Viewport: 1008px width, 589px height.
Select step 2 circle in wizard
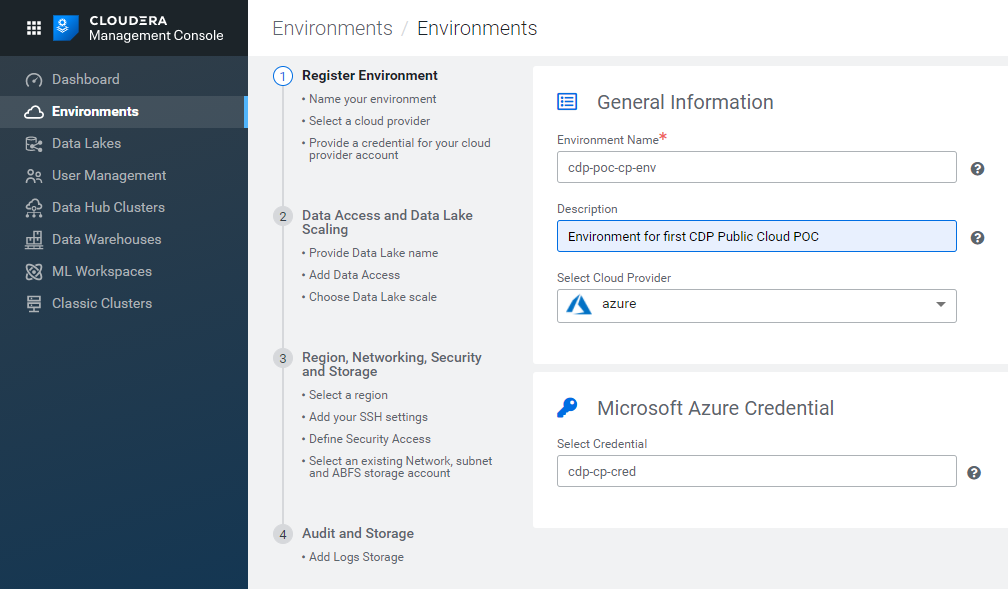coord(283,217)
